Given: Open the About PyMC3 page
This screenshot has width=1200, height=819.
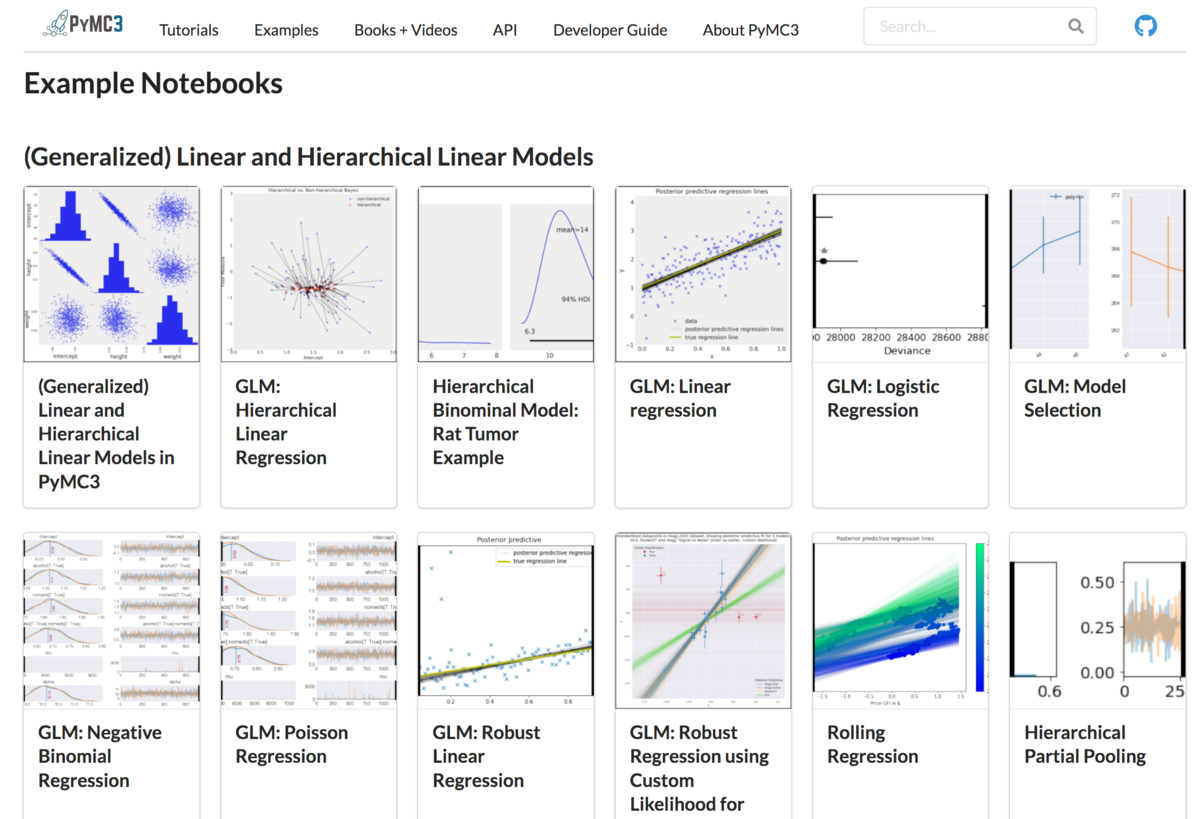Looking at the screenshot, I should 750,30.
